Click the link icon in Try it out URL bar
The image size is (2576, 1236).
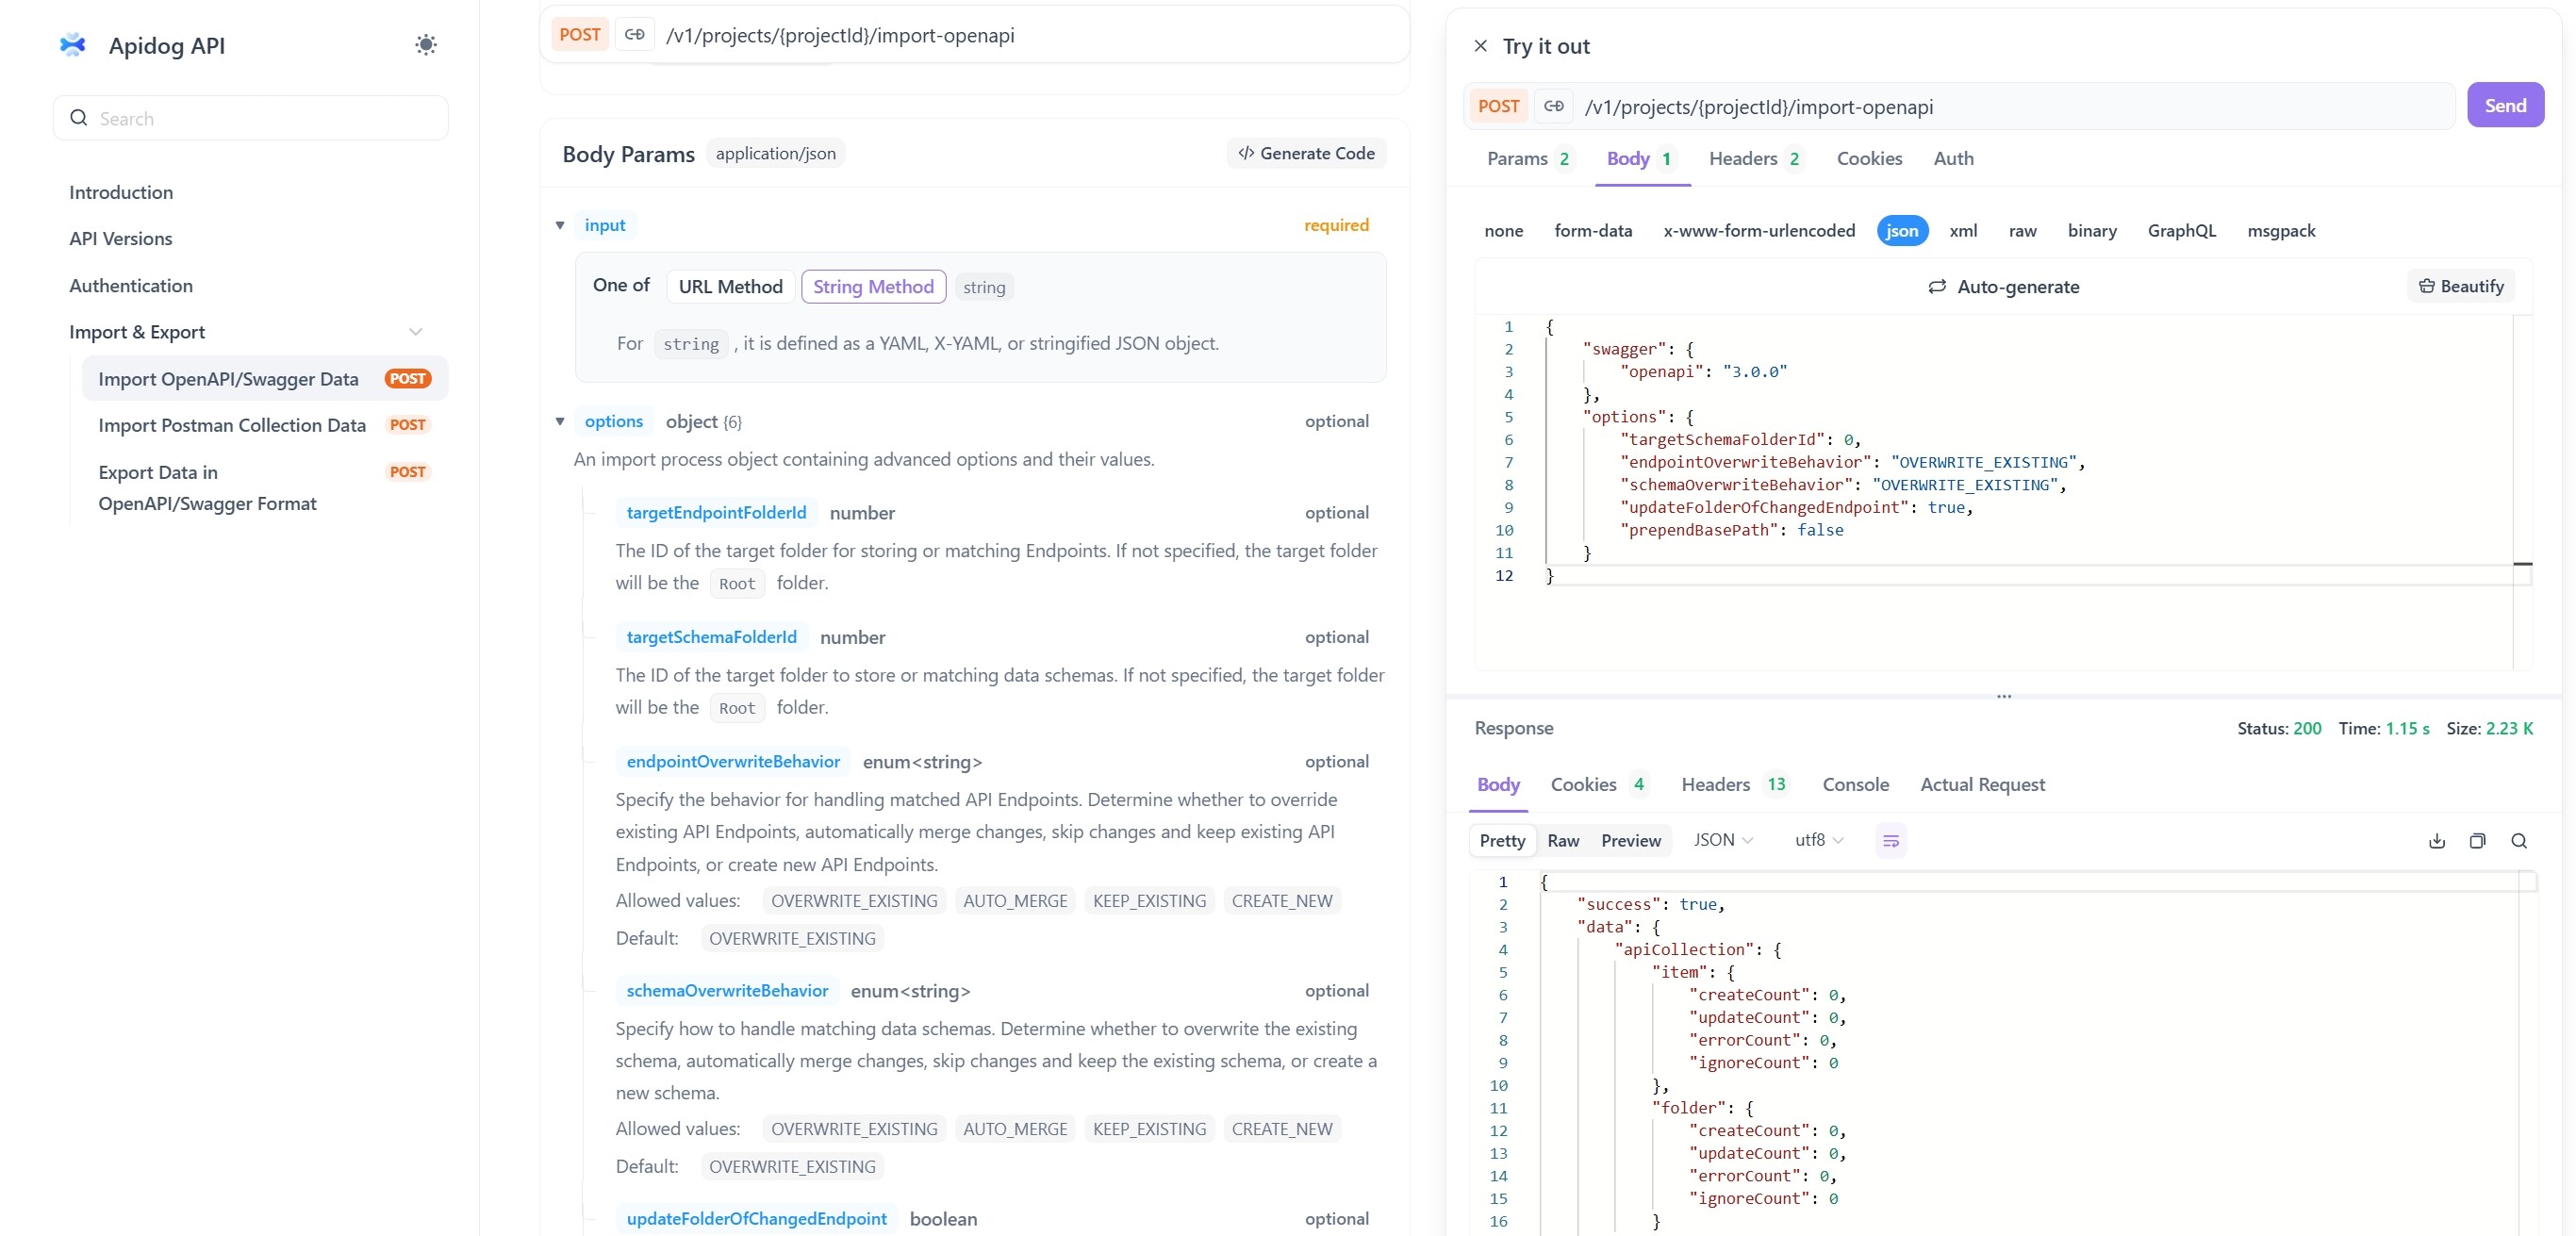coord(1554,106)
